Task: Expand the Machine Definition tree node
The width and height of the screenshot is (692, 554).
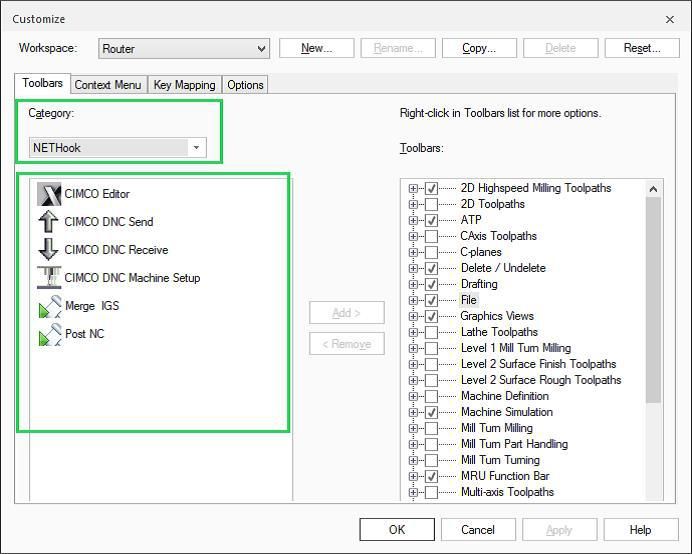Action: [413, 396]
